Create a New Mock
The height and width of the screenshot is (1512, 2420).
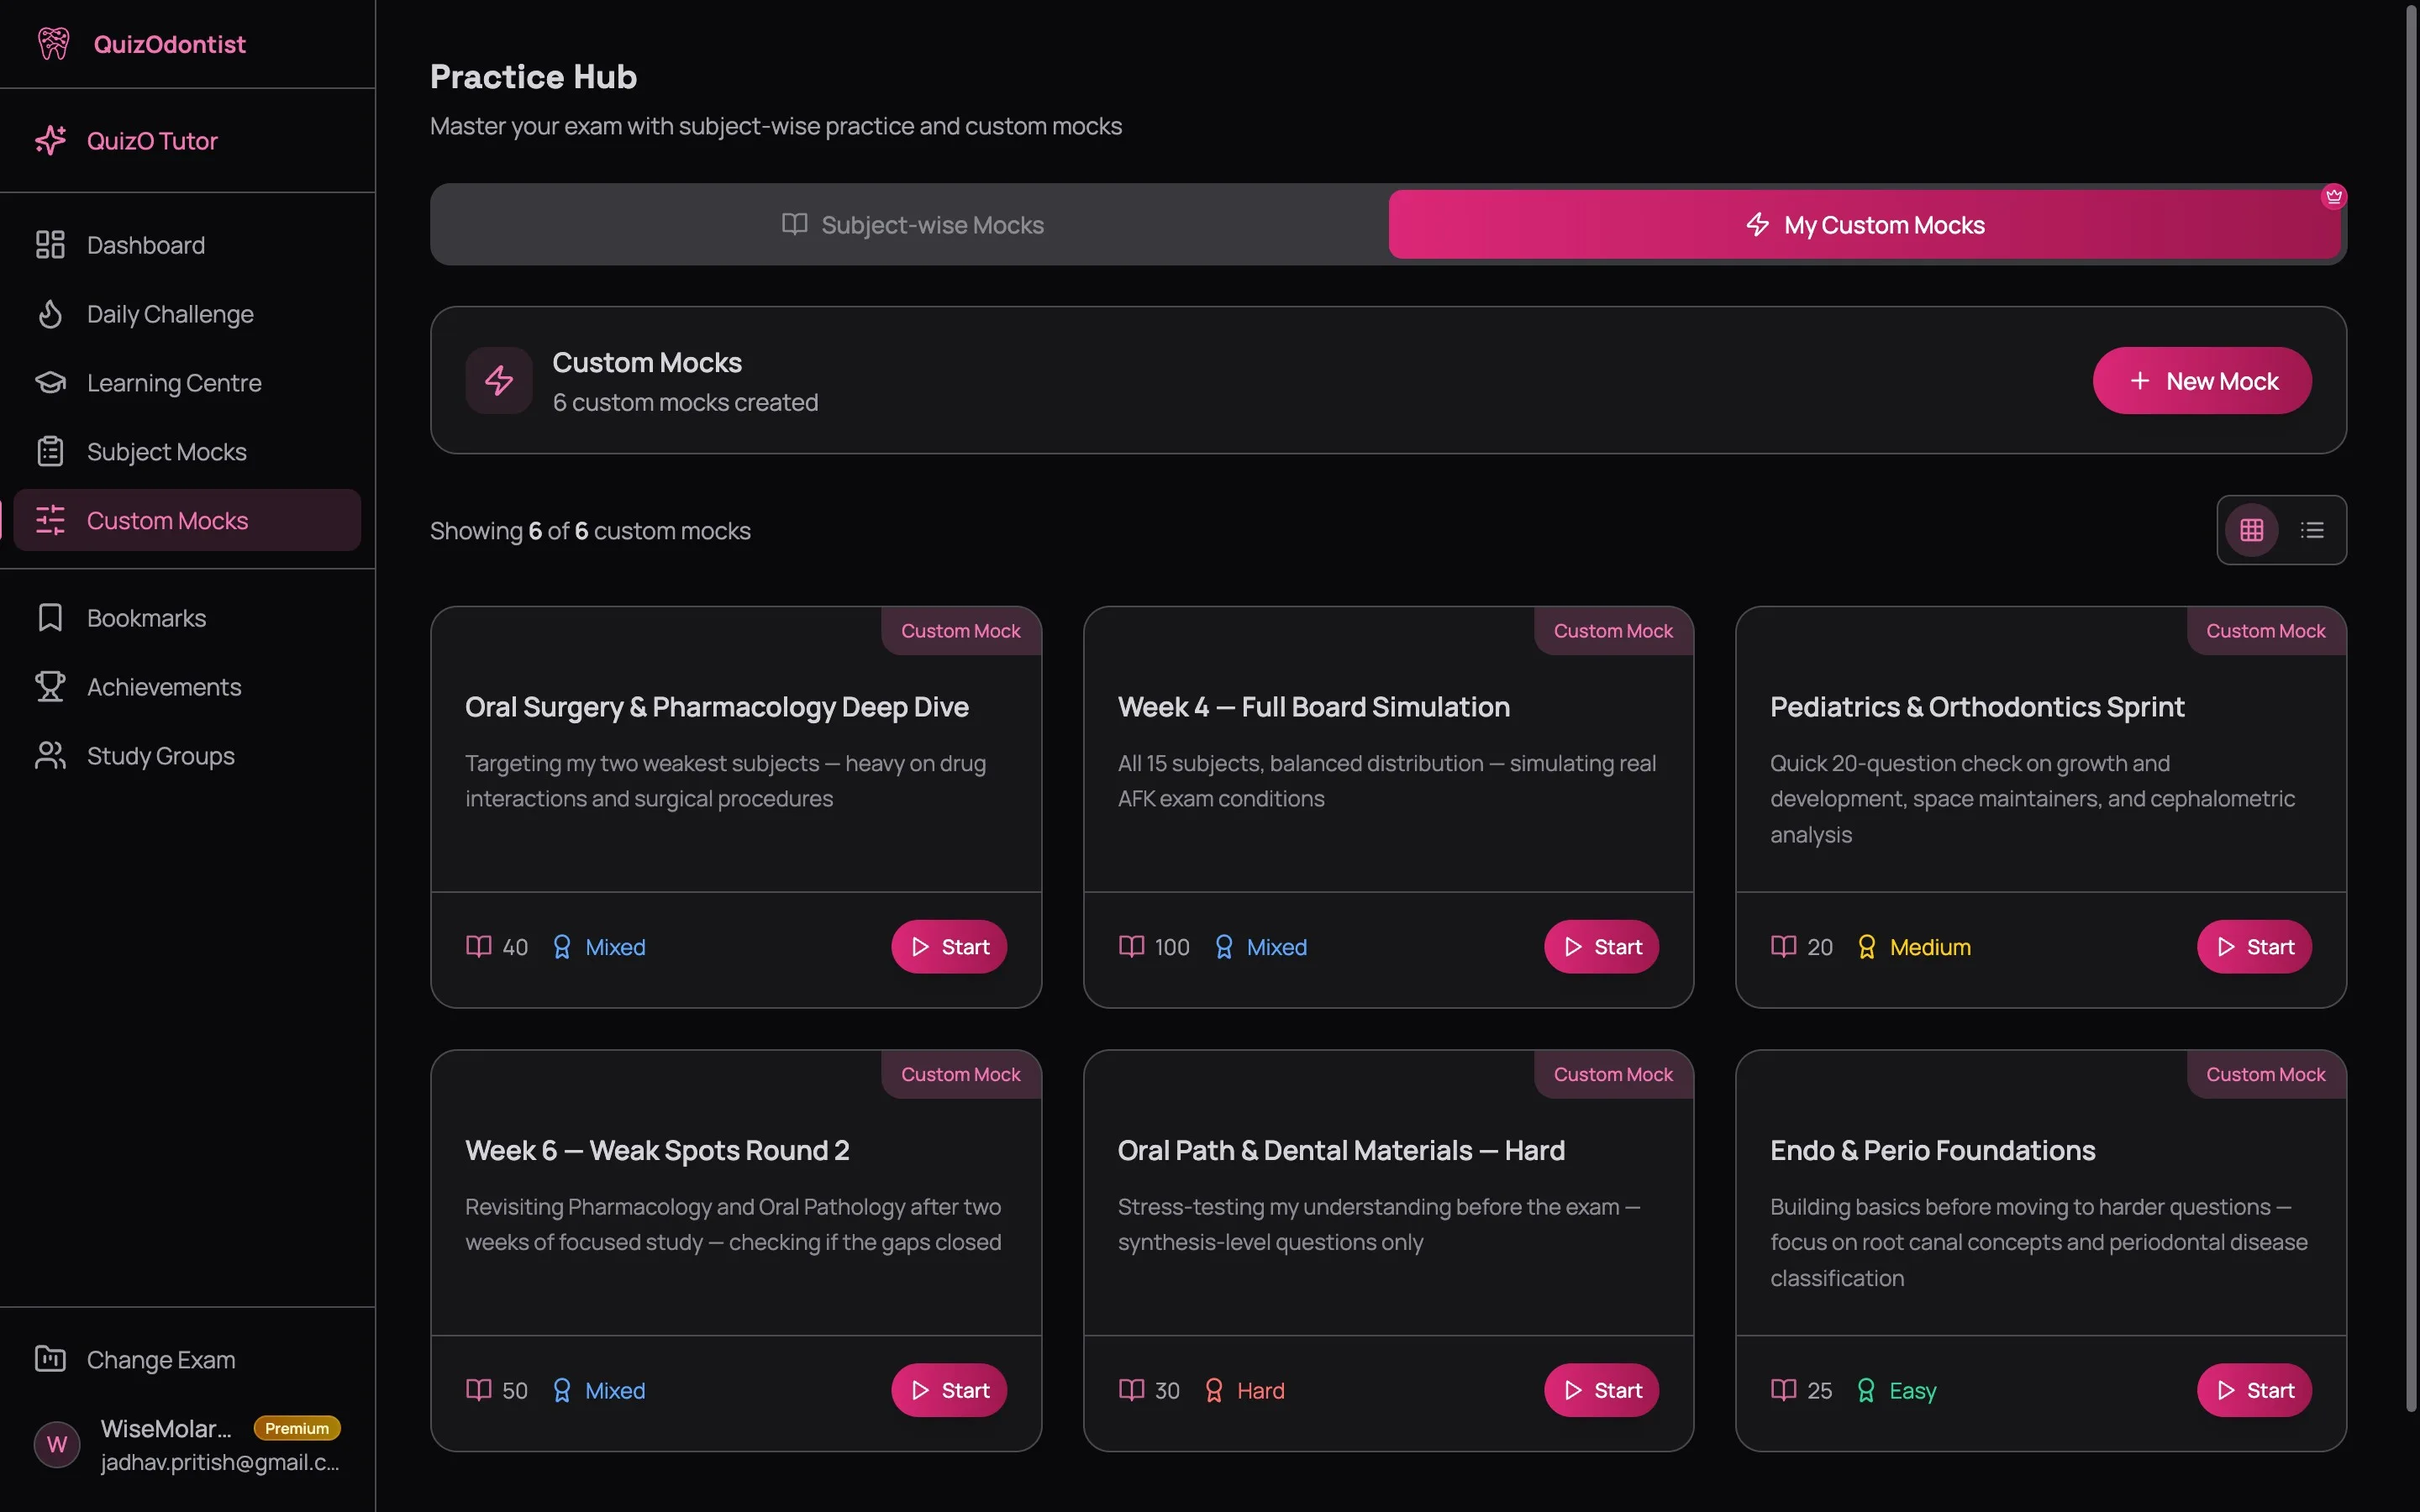(2201, 381)
